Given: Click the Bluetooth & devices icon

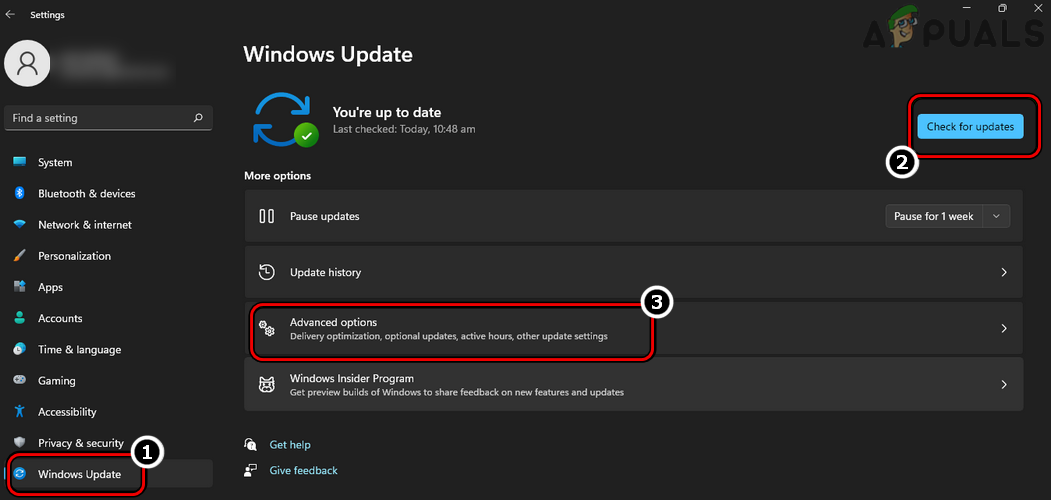Looking at the screenshot, I should coord(19,193).
